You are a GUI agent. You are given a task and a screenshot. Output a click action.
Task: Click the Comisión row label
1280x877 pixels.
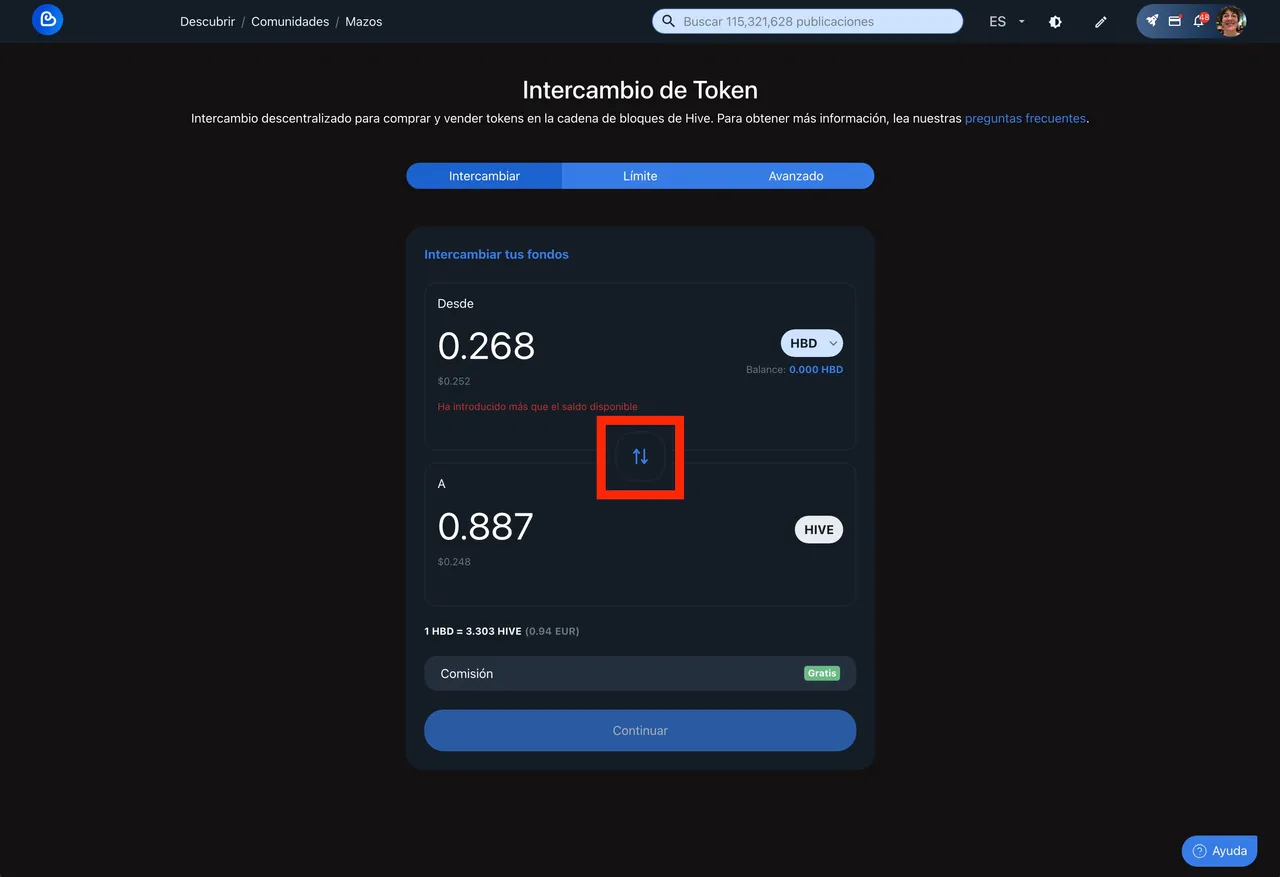pos(467,673)
